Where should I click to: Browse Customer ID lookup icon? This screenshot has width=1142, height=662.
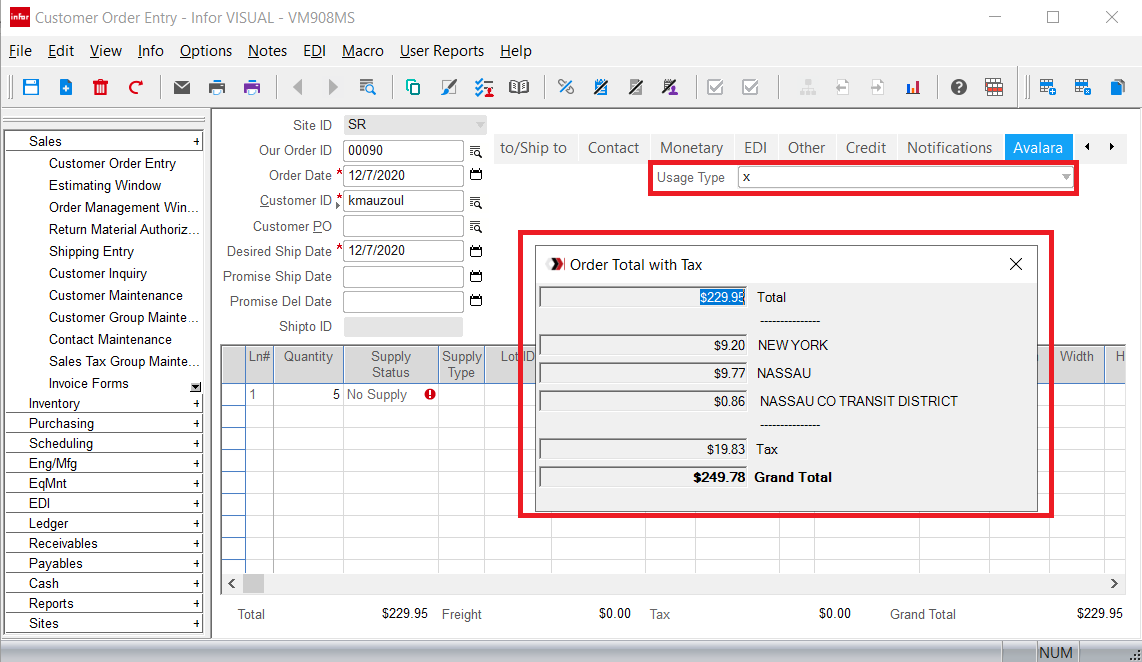click(476, 202)
